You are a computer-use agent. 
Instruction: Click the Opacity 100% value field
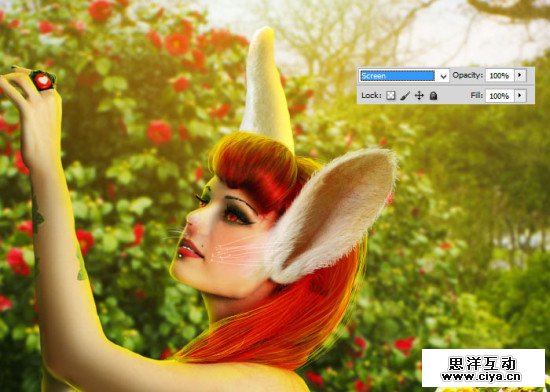coord(499,76)
